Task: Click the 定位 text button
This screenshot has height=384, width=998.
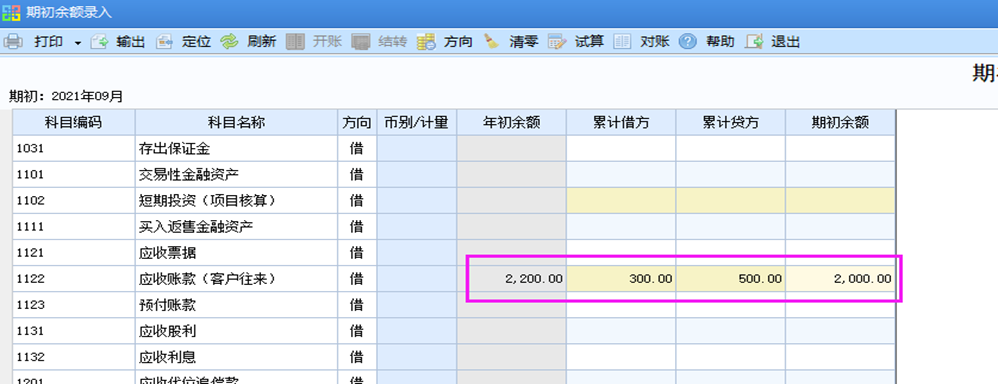Action: point(196,42)
